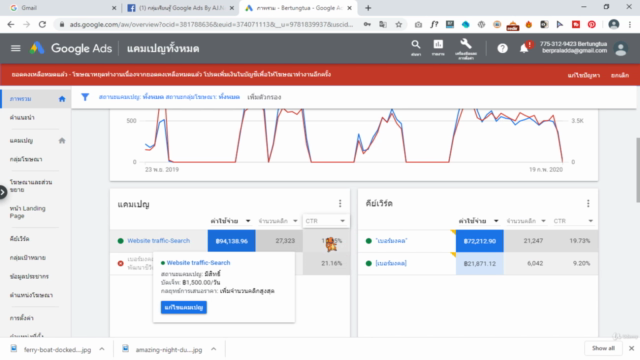The width and height of the screenshot is (640, 360).
Task: Click แก้ไขปัญหา in red banner
Action: point(583,75)
